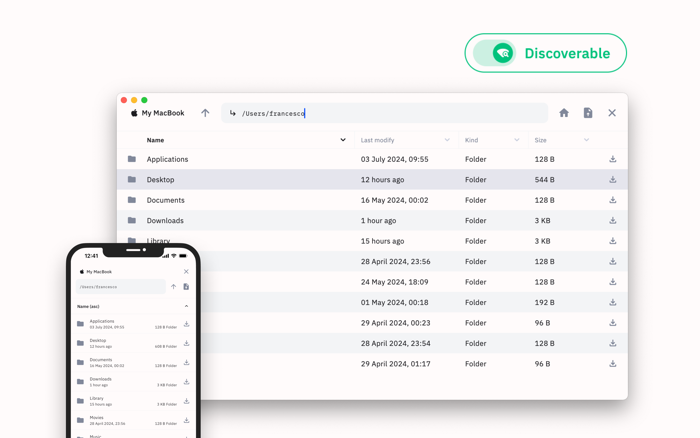This screenshot has width=700, height=438.
Task: Click the Kind column header text
Action: (x=471, y=140)
